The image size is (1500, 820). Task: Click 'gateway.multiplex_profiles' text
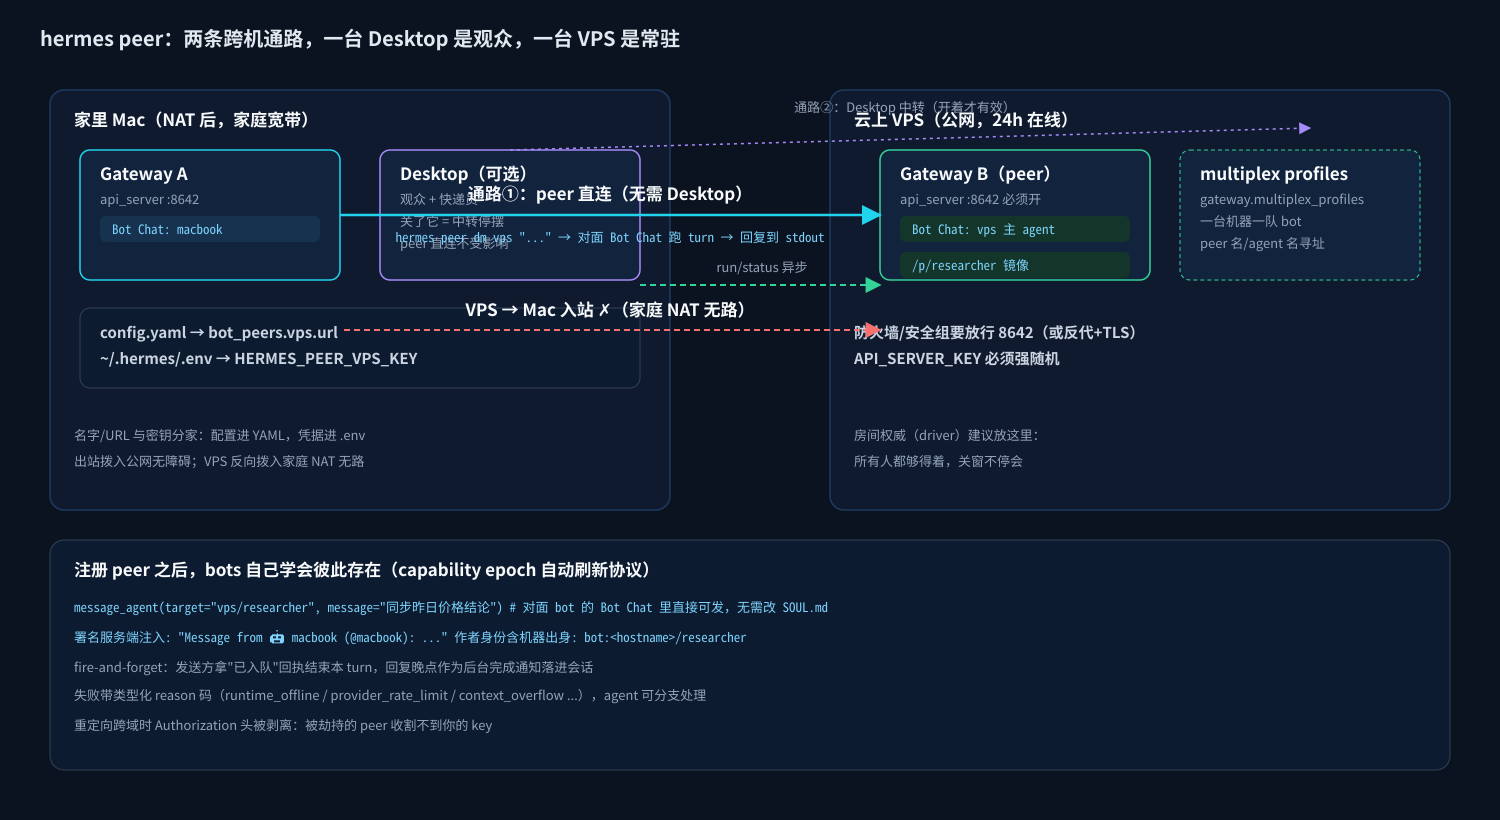pos(1282,200)
